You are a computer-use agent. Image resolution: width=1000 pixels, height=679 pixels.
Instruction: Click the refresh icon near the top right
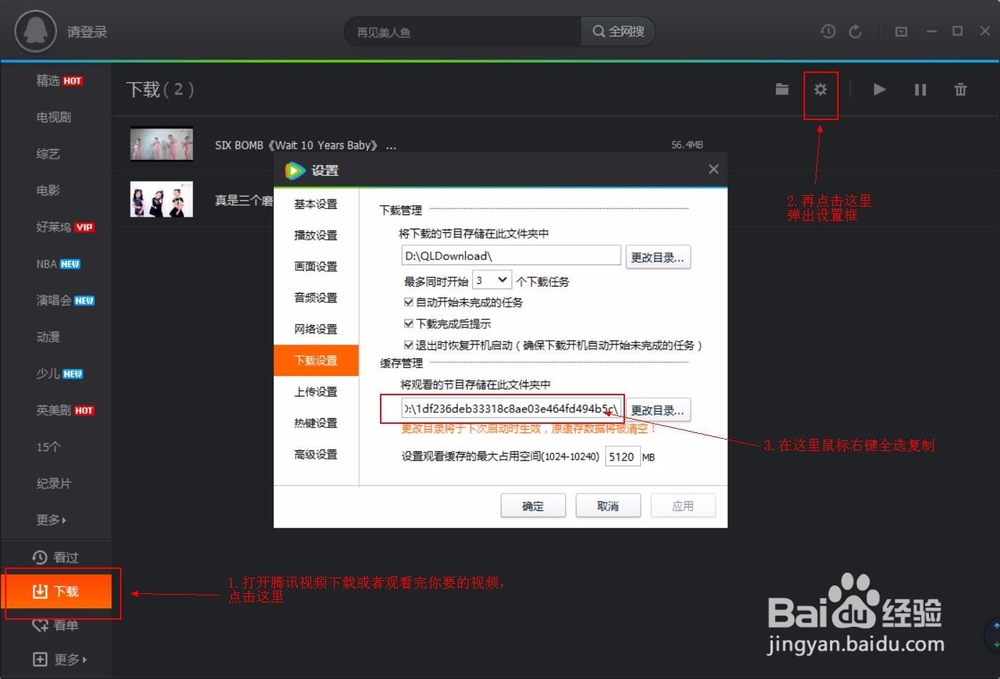click(856, 31)
